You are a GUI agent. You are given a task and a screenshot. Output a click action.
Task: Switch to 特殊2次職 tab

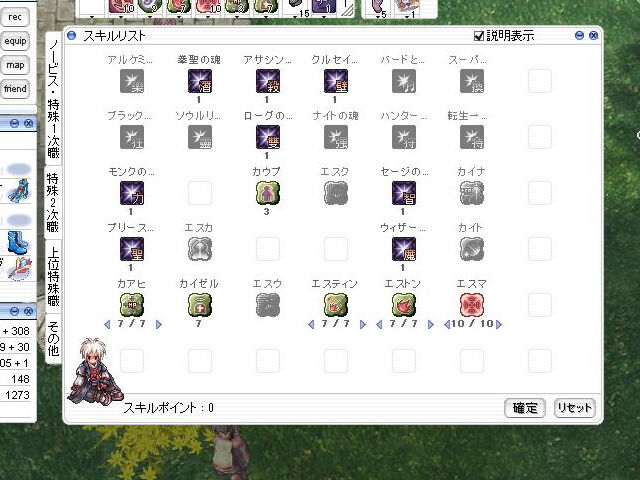tap(53, 202)
